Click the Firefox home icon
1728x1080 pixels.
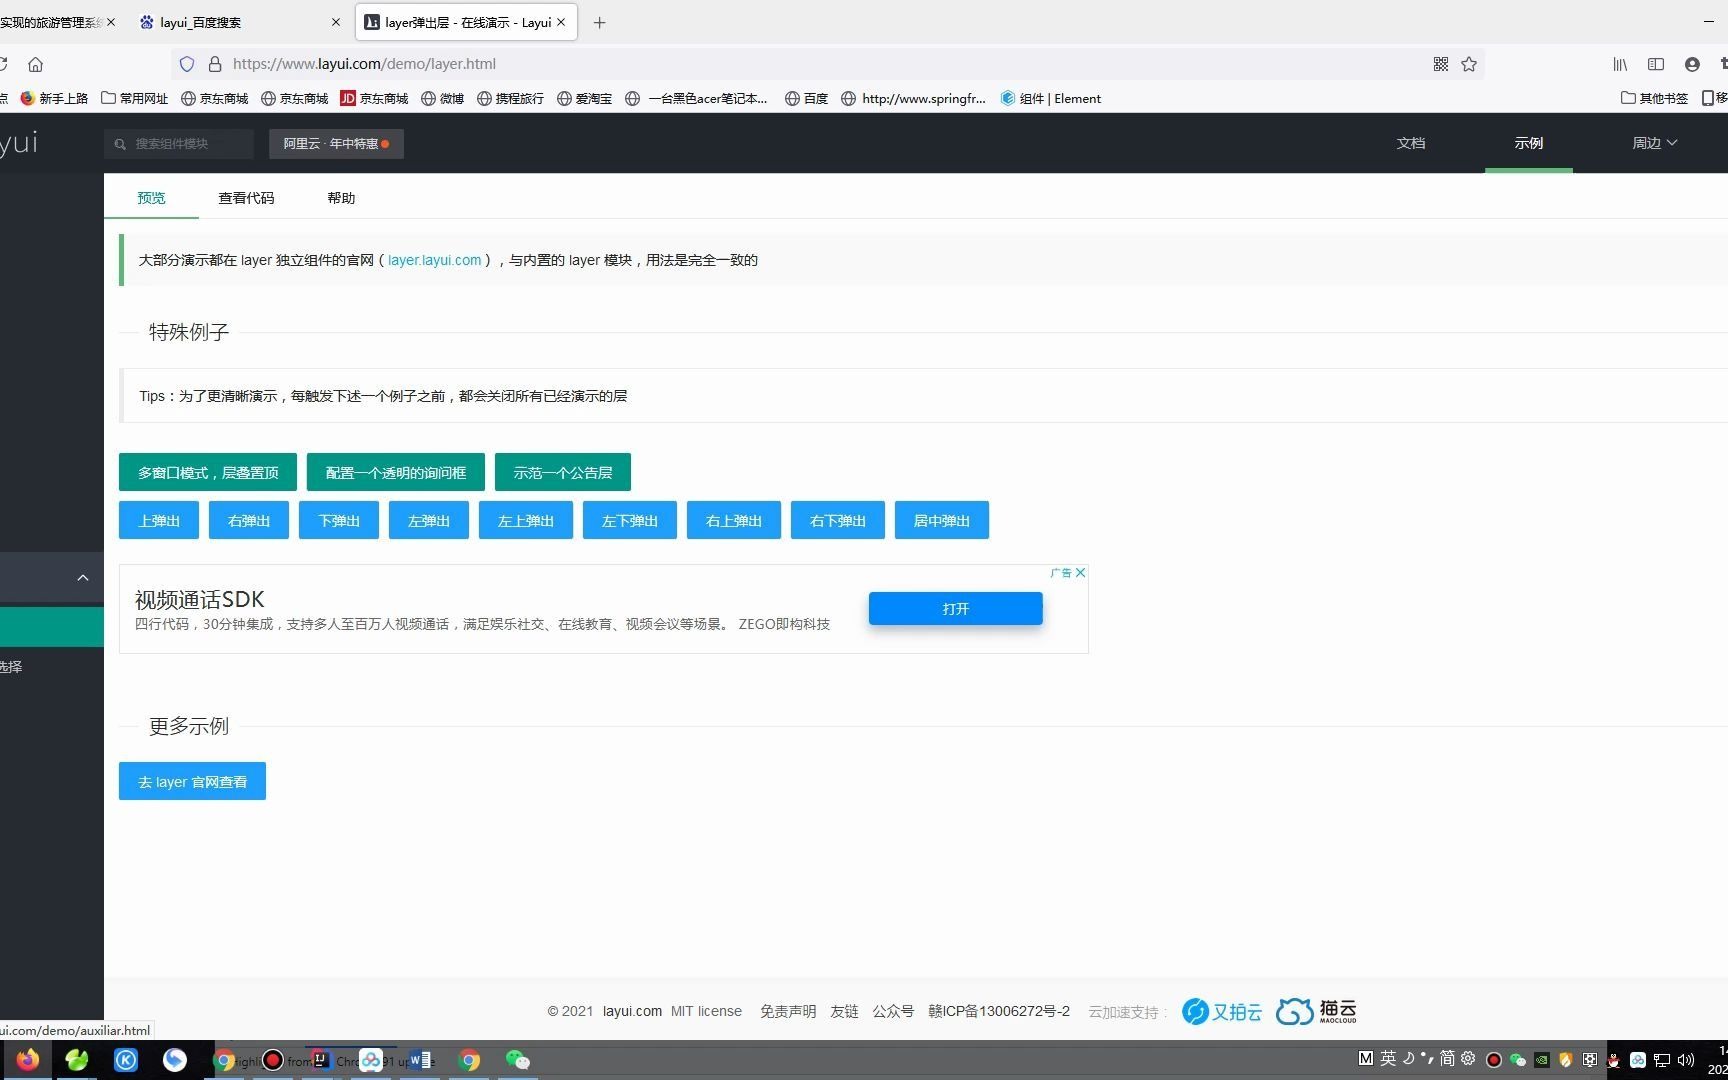tap(35, 64)
